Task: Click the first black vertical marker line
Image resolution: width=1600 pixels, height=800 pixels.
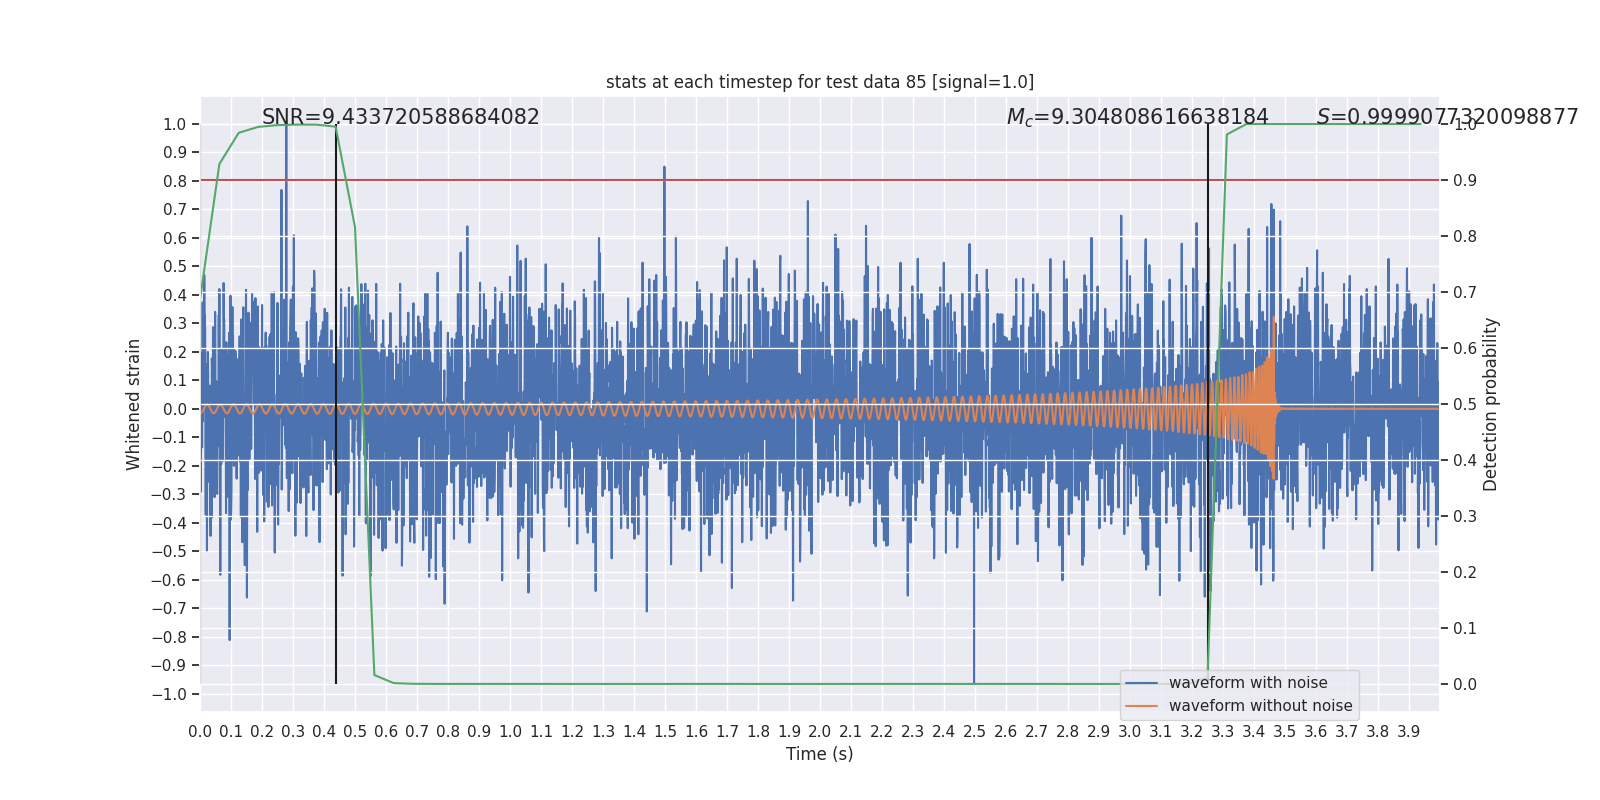Action: coord(336,404)
